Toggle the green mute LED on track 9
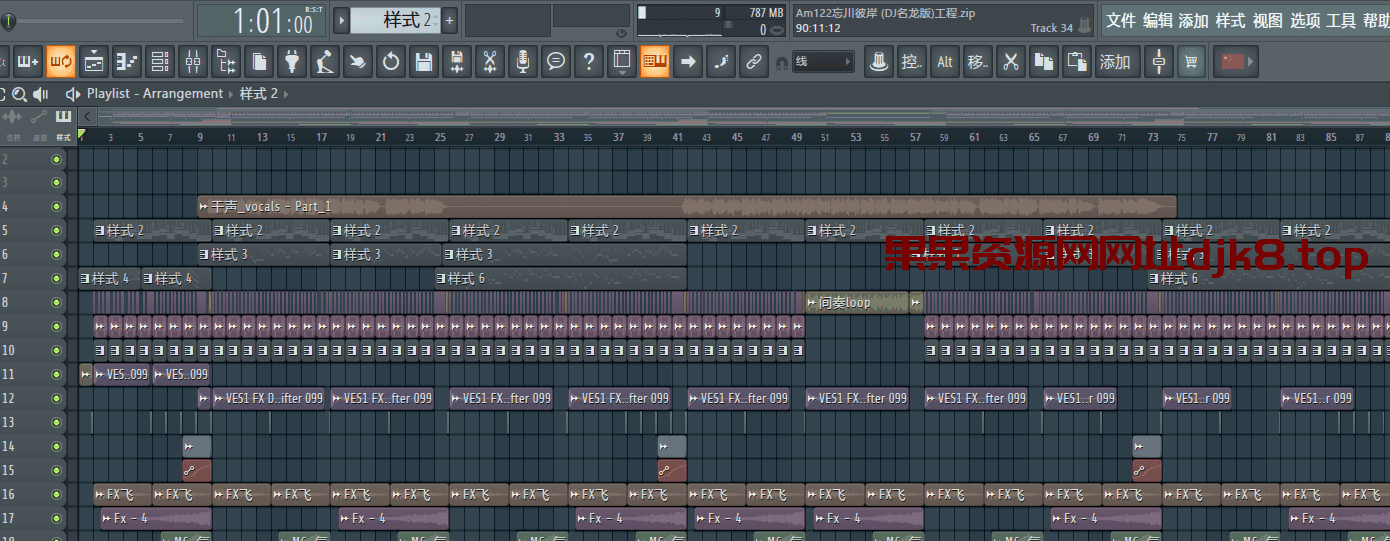The height and width of the screenshot is (541, 1390). (56, 326)
